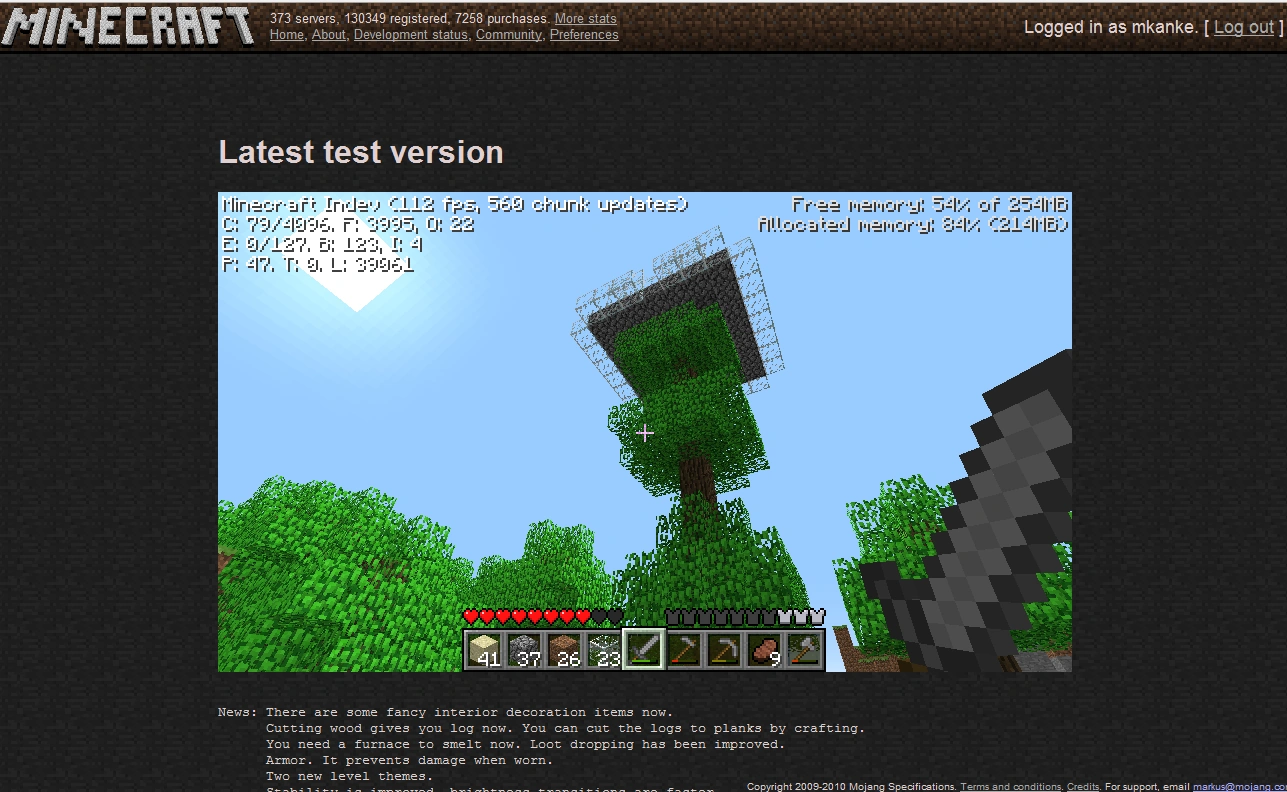Open the Community page

[509, 35]
